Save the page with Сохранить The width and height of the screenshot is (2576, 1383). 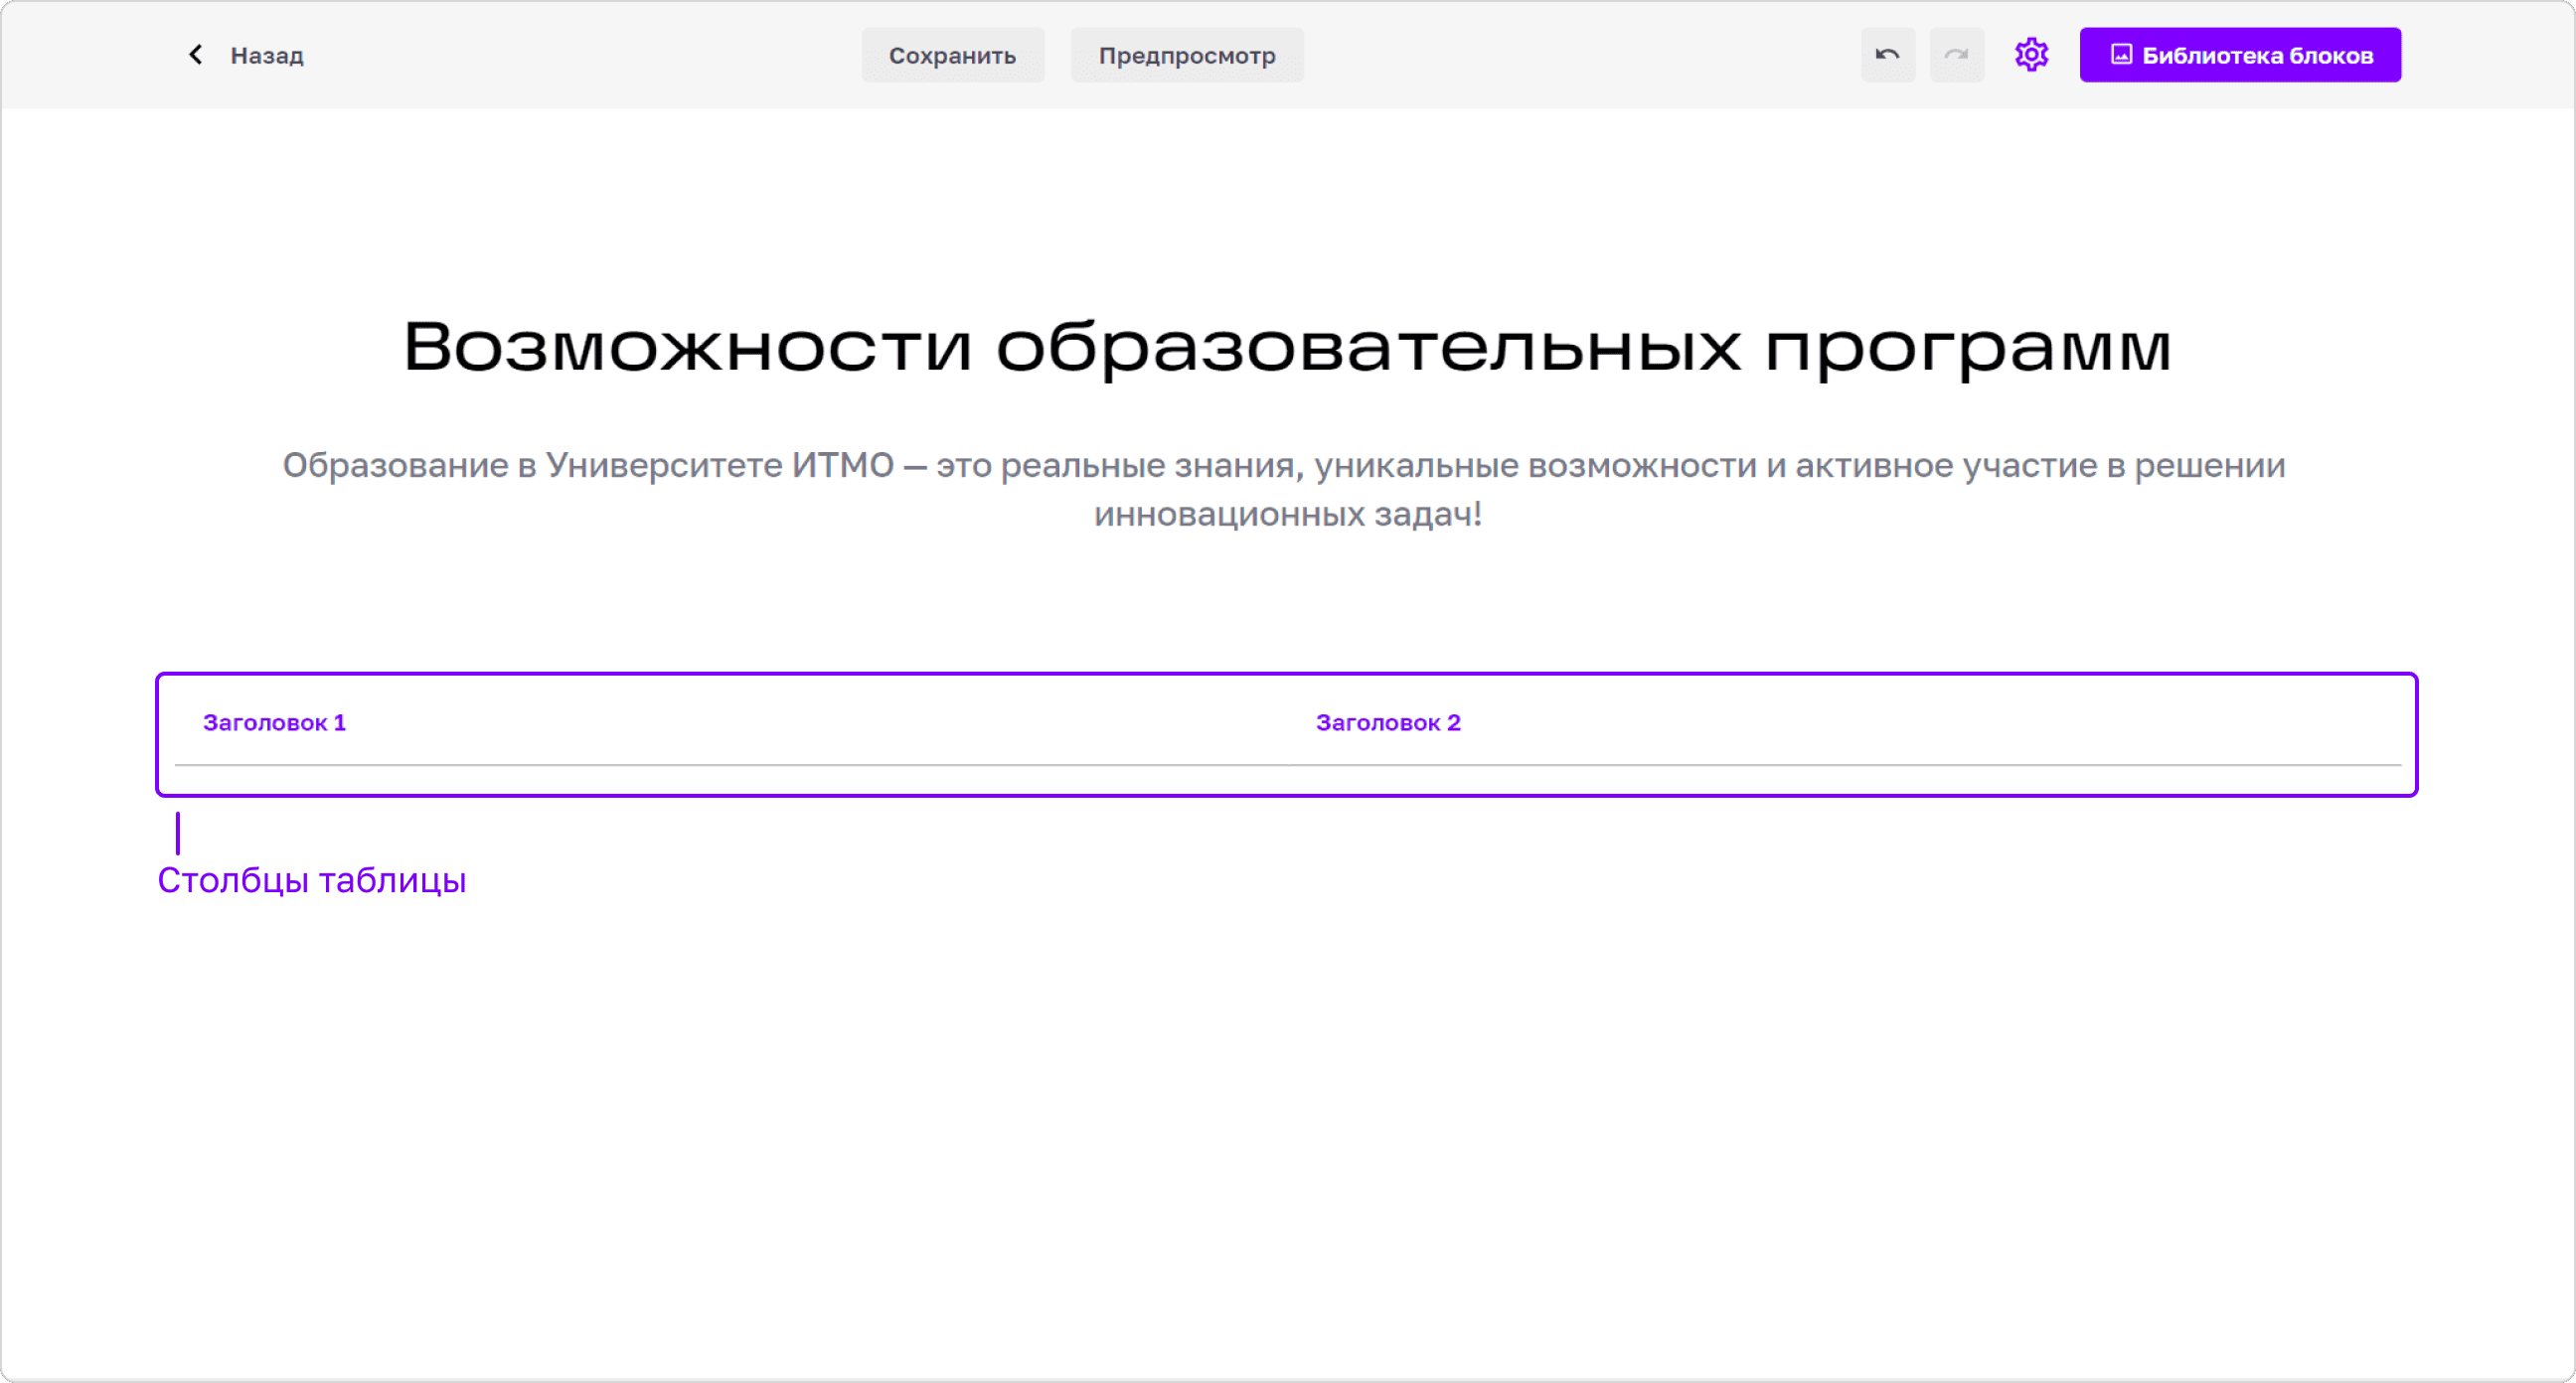[x=952, y=55]
